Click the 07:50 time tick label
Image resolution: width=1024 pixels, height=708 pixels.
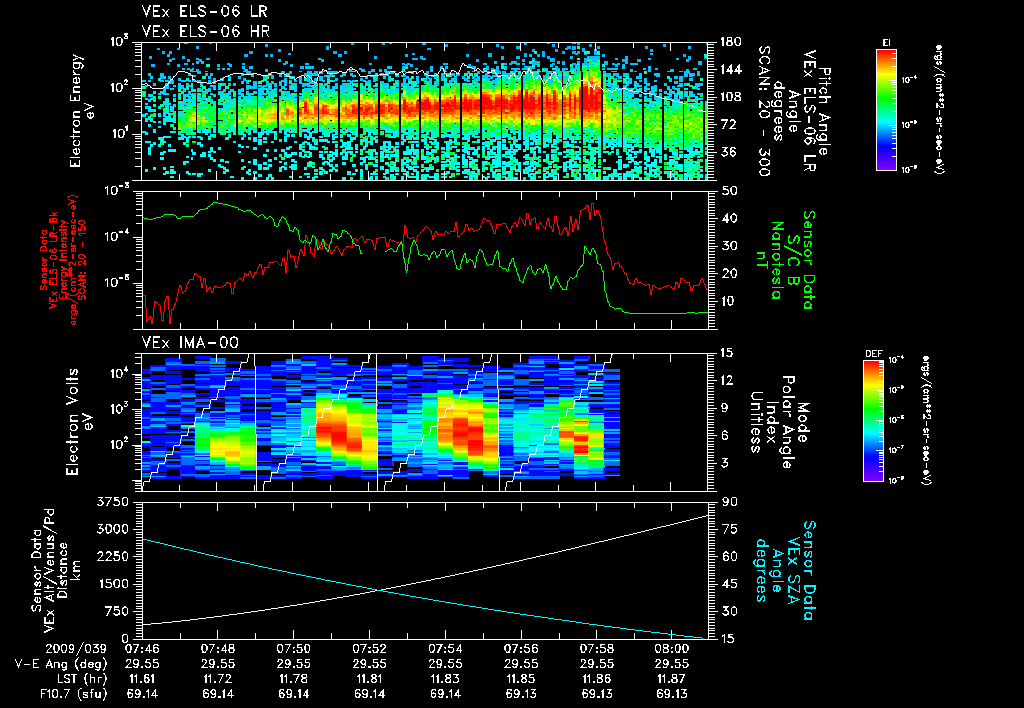[294, 649]
